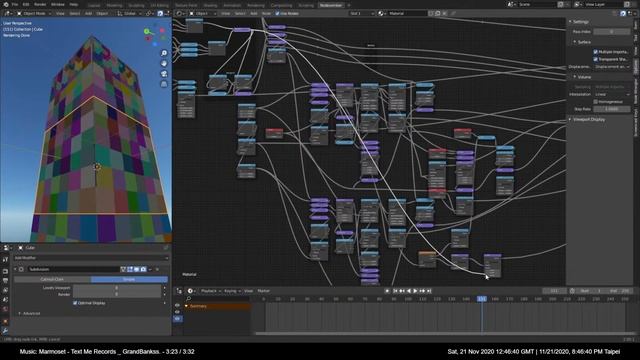The image size is (640, 360).
Task: Open the File menu
Action: [15, 4]
